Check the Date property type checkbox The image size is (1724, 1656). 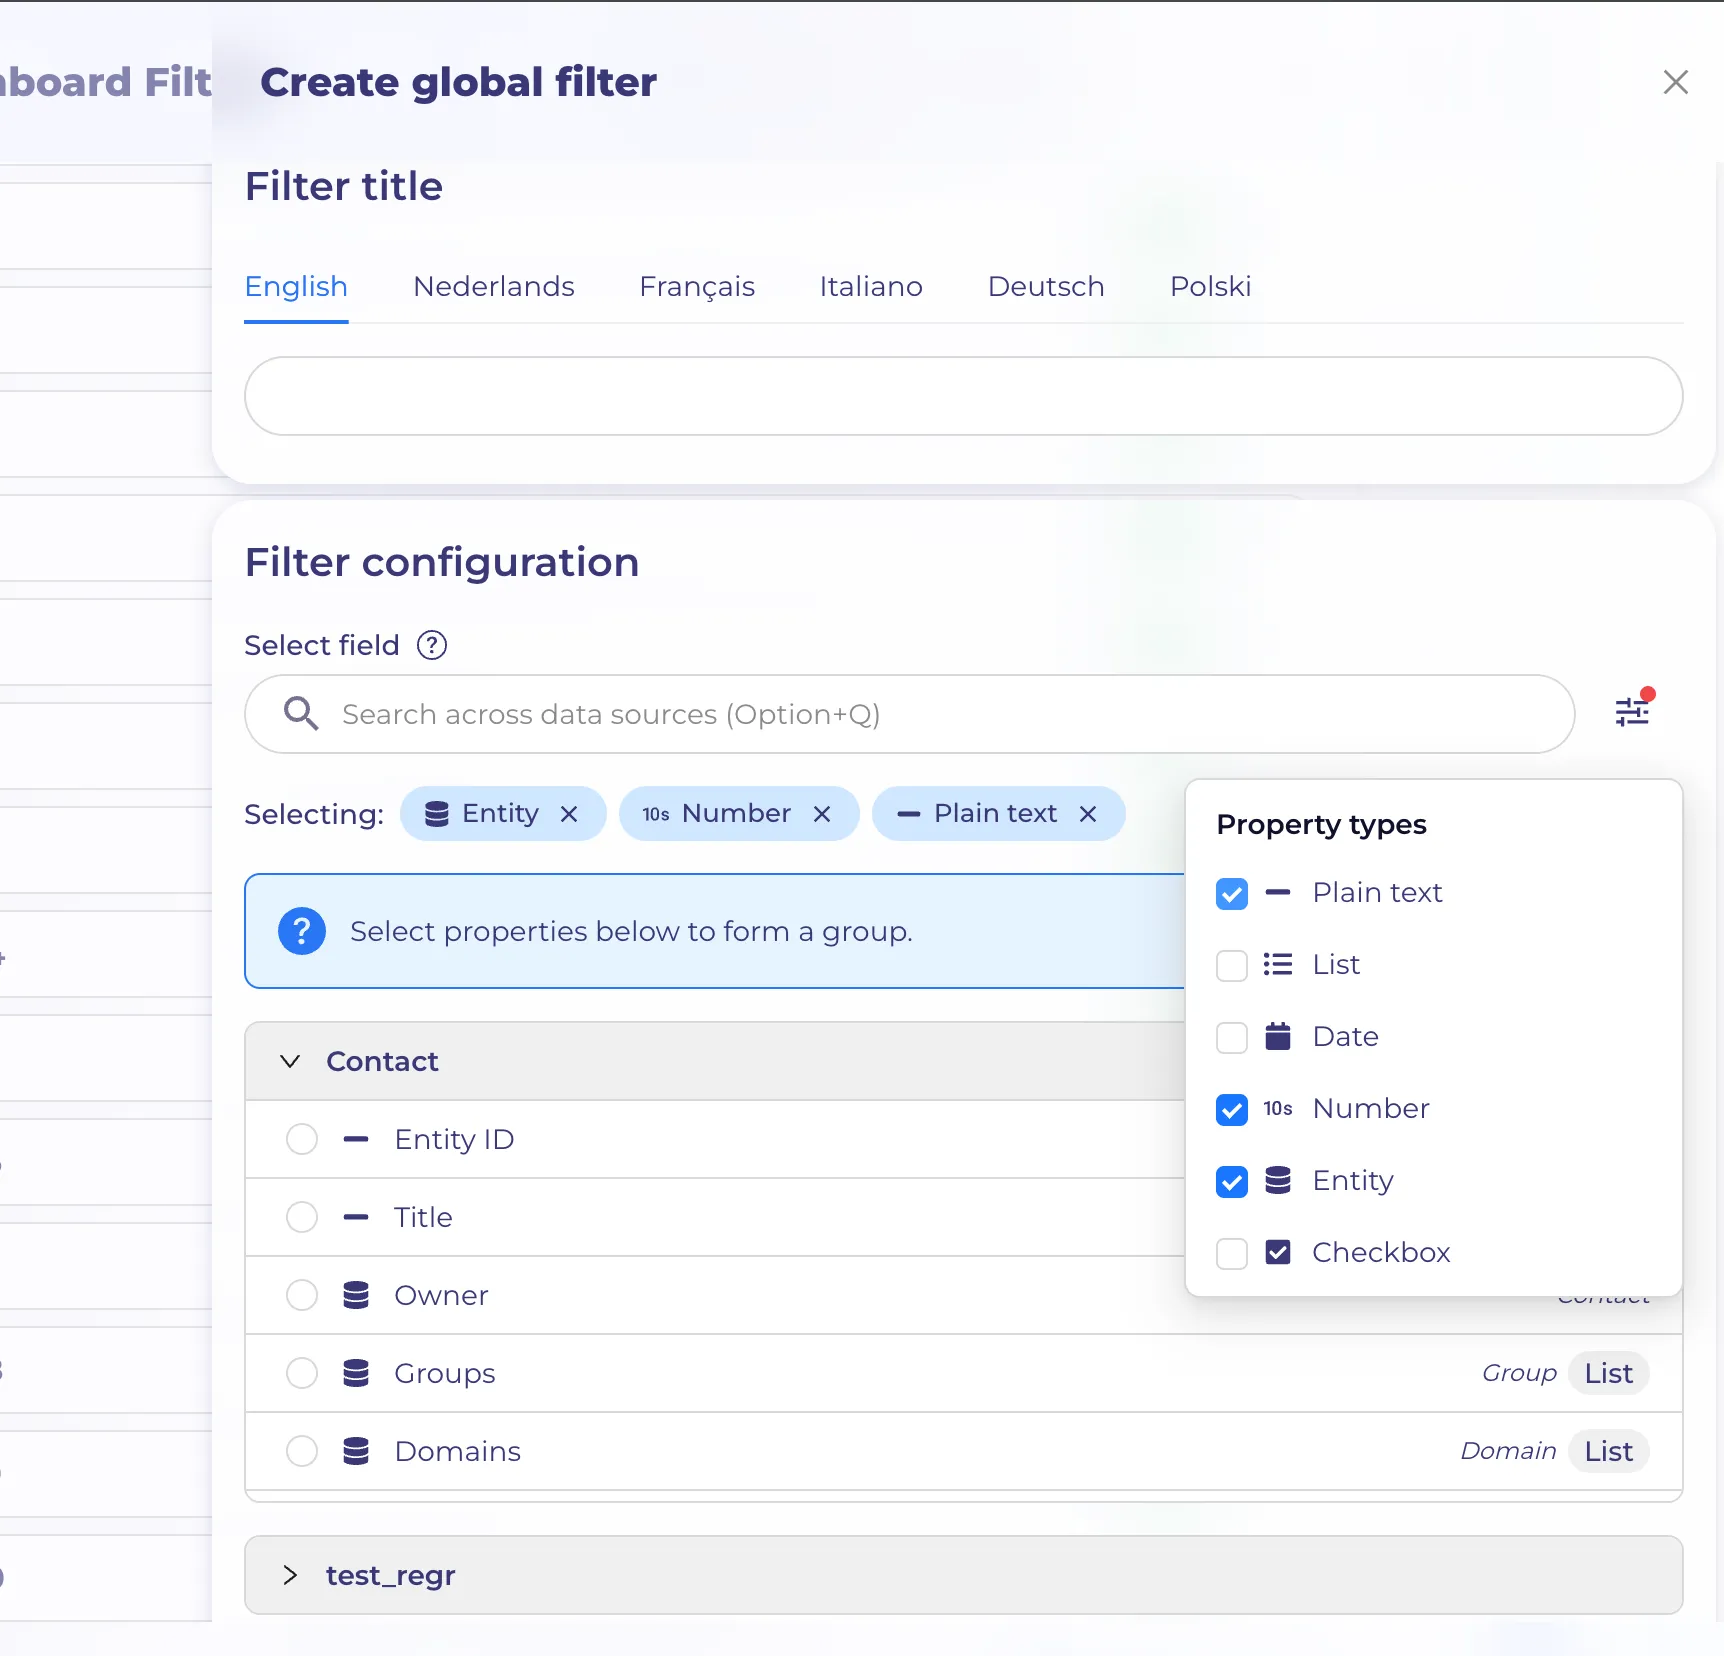click(1232, 1037)
